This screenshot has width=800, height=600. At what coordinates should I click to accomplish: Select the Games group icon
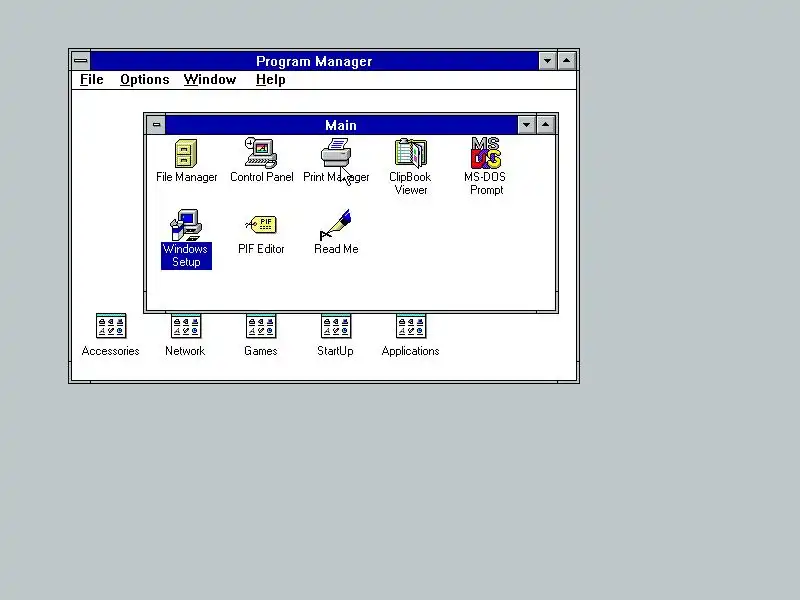261,326
